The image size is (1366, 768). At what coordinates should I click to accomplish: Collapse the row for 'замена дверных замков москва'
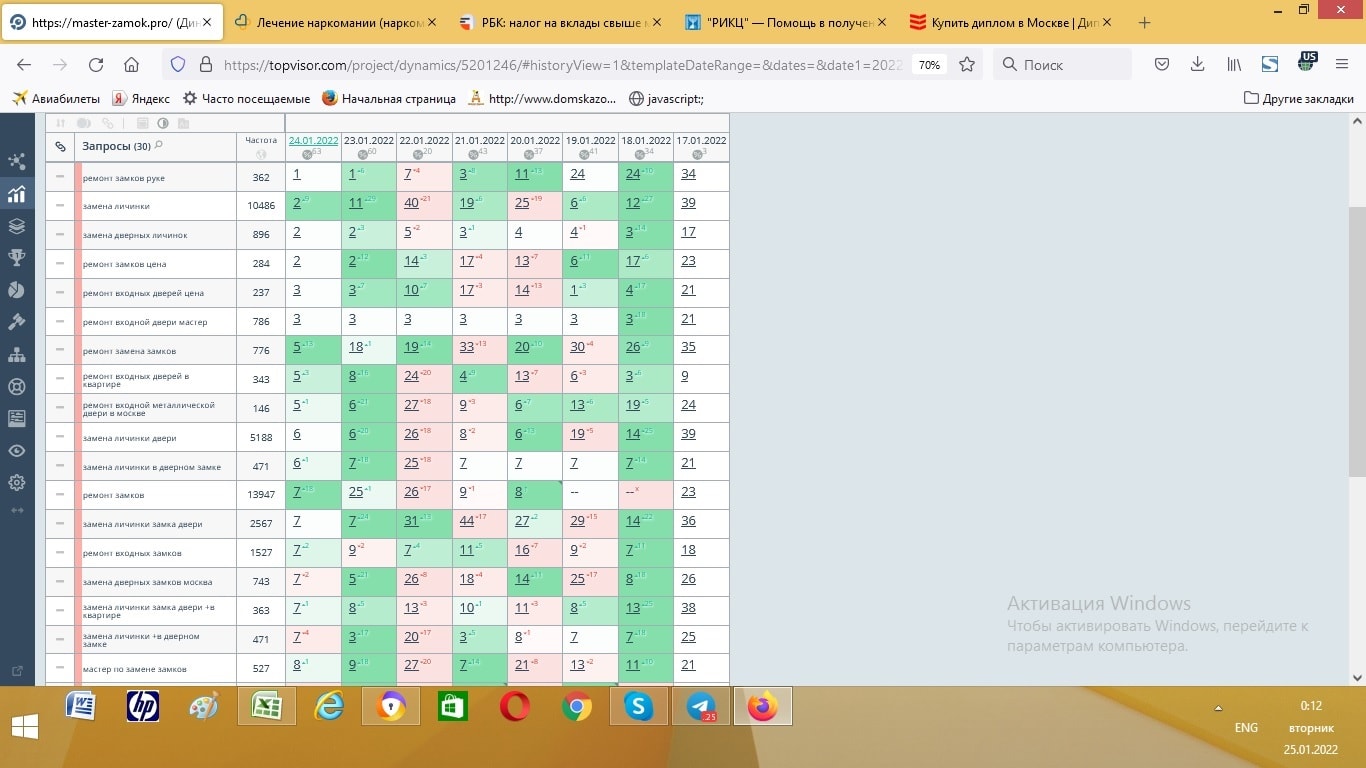click(x=60, y=582)
